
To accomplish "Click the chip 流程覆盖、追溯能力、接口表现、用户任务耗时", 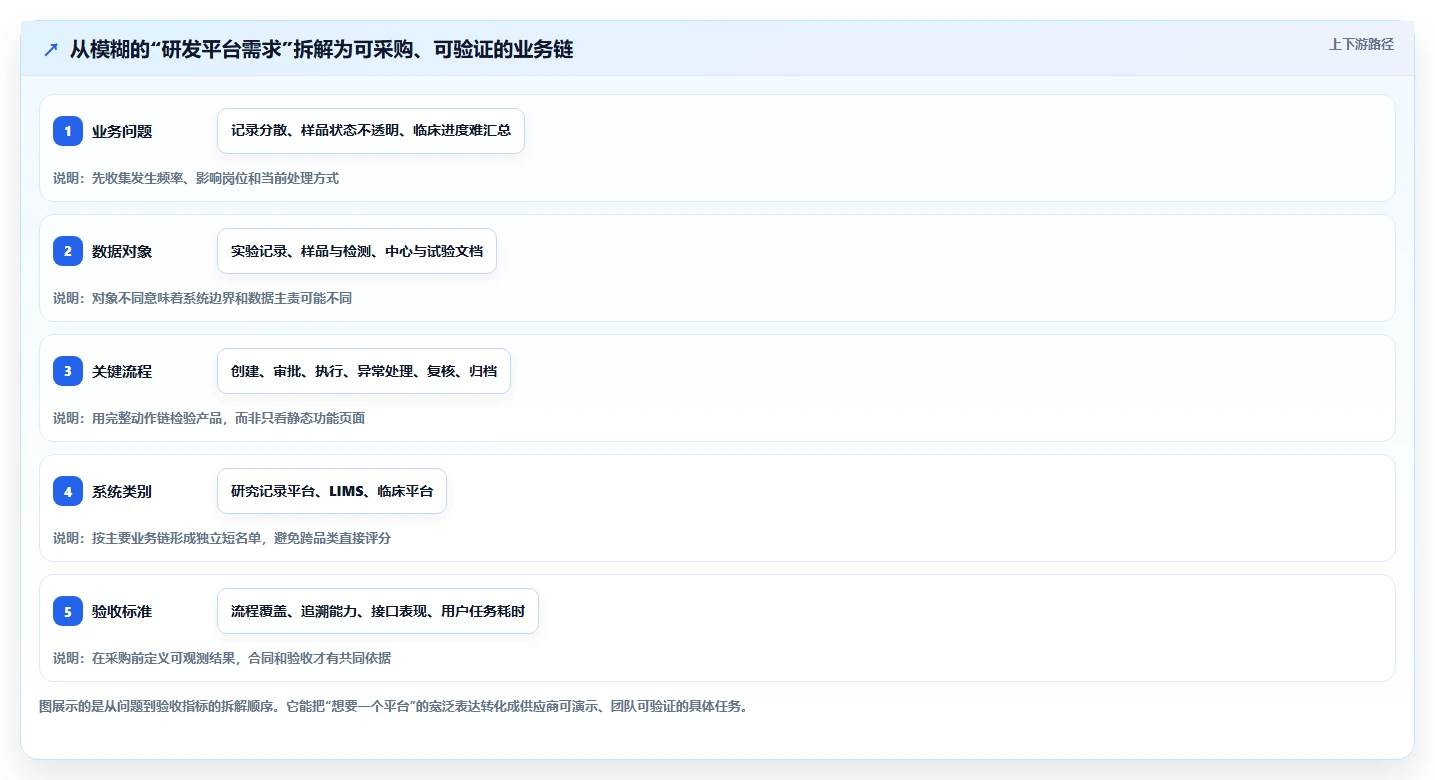I will (x=378, y=611).
